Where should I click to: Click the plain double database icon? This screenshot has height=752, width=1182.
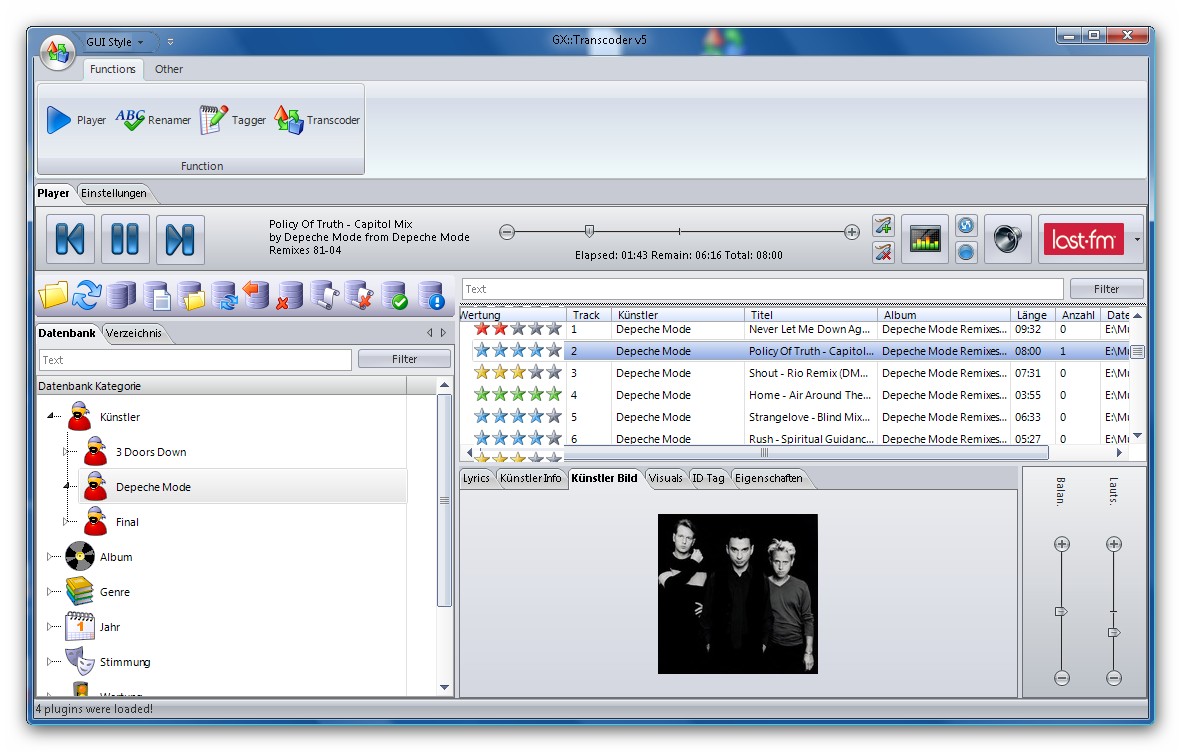coord(121,295)
